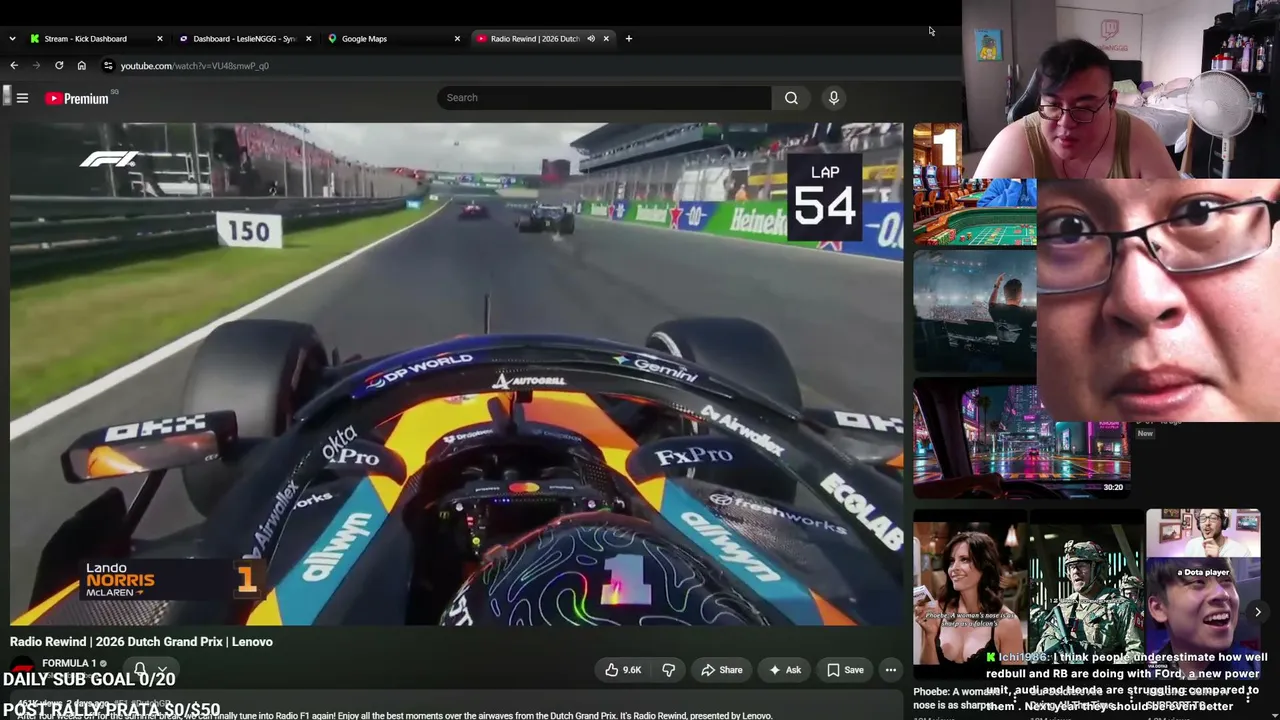The height and width of the screenshot is (720, 1280).
Task: Open the Phoebe shorts thumbnail
Action: pos(969,587)
